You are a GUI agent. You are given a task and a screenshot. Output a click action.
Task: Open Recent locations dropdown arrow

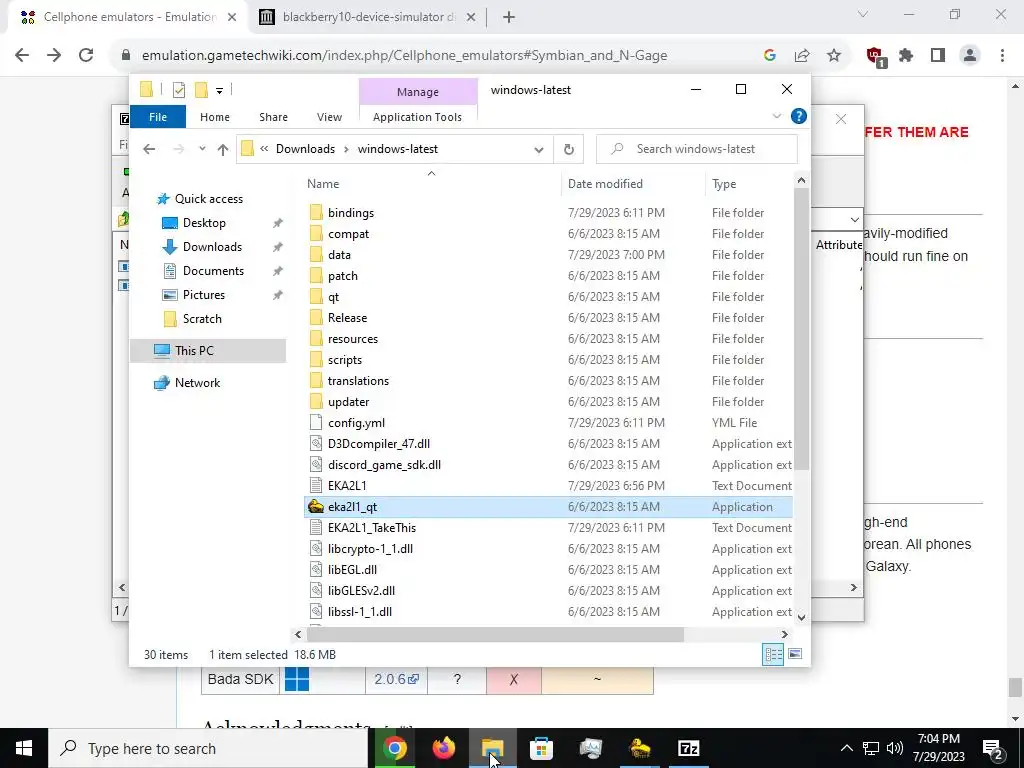[x=202, y=149]
